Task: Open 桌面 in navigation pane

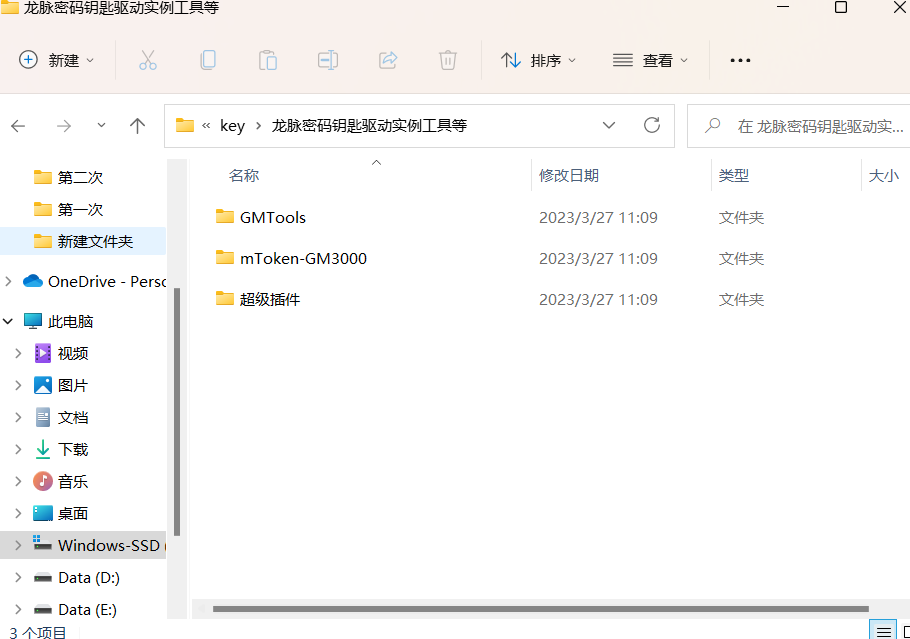Action: coord(73,514)
